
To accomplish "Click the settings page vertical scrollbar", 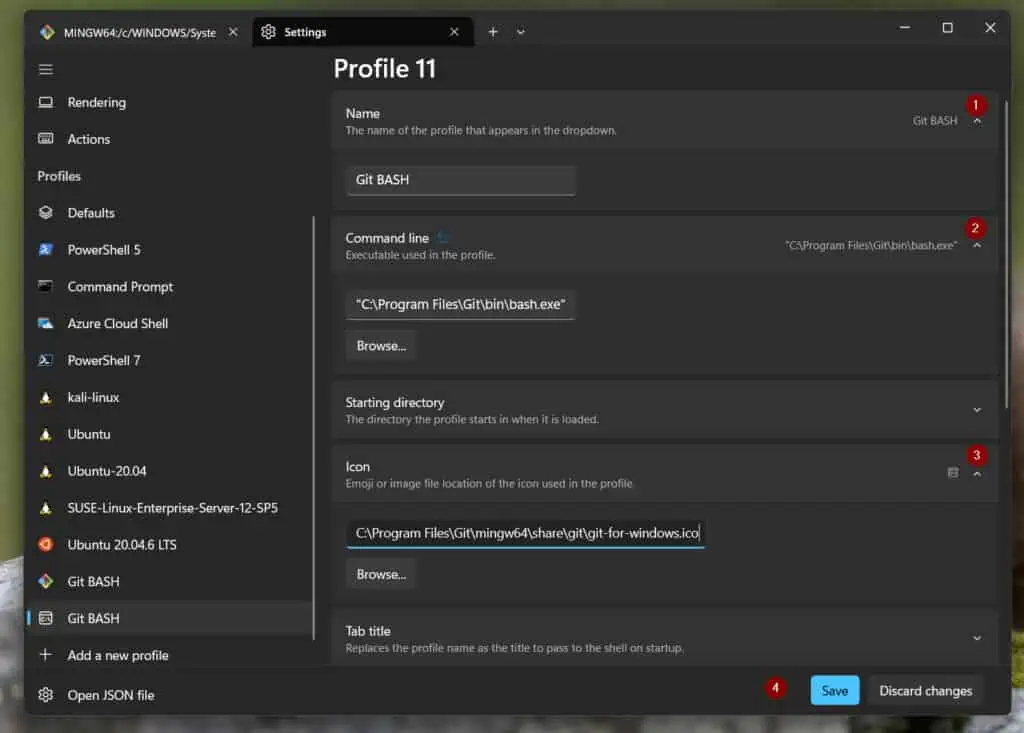I will pyautogui.click(x=1006, y=255).
